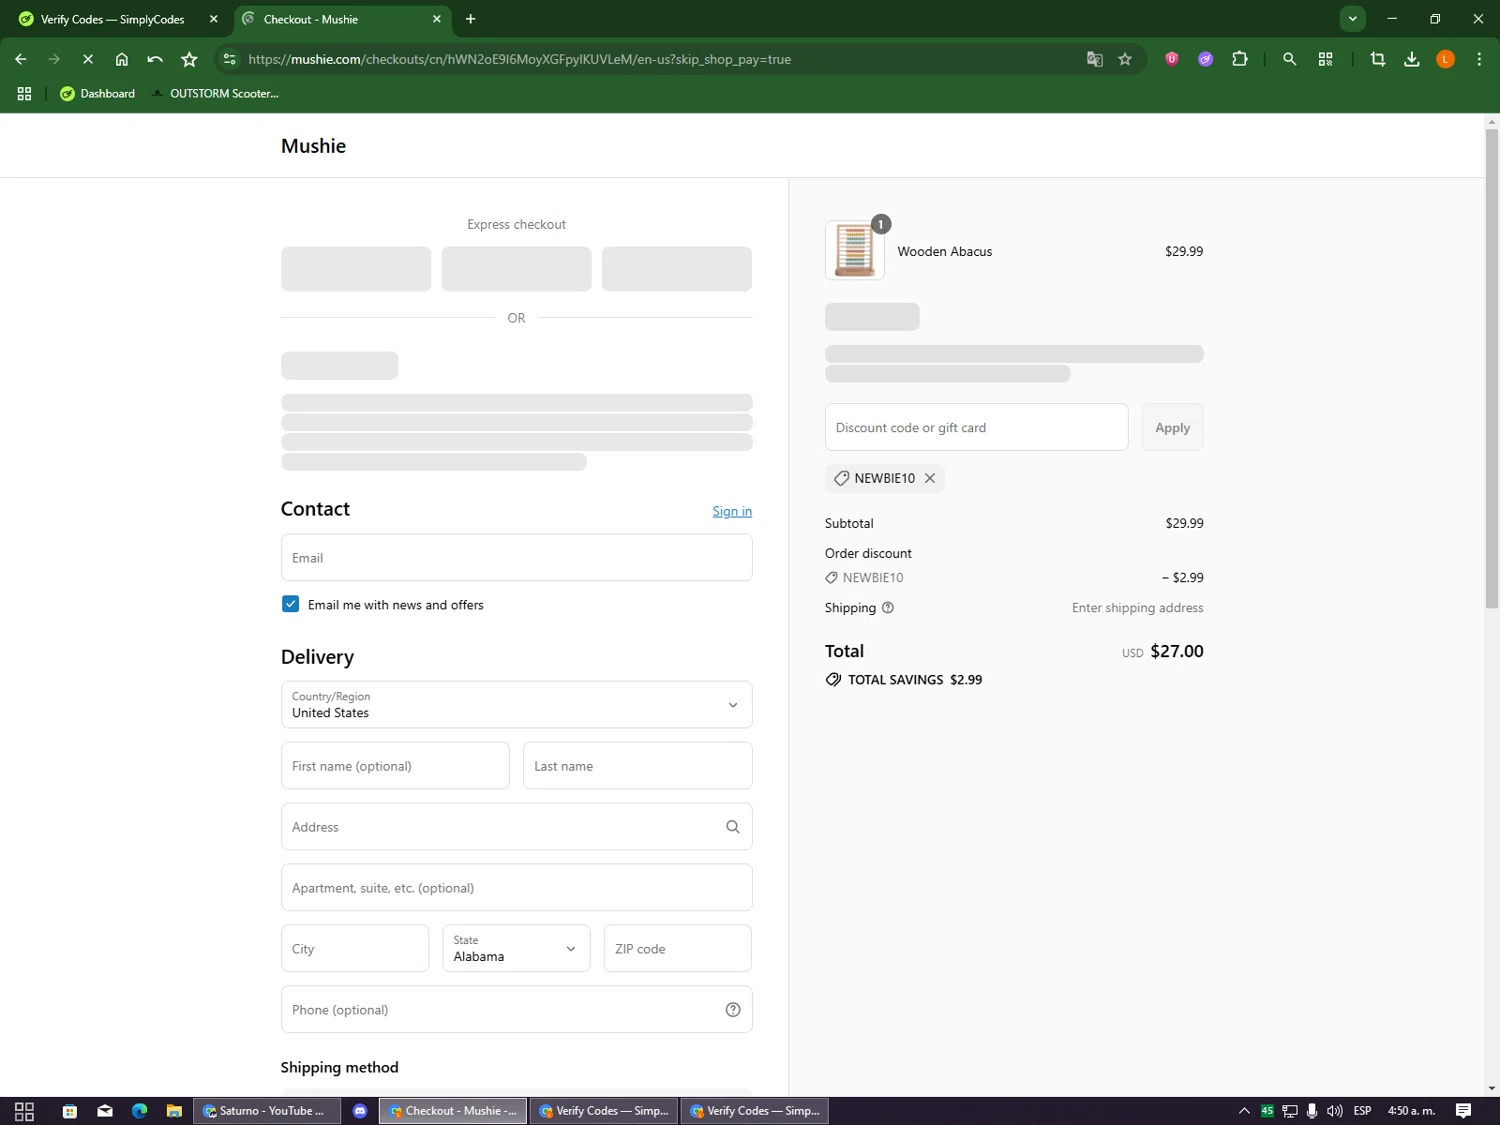Viewport: 1500px width, 1125px height.
Task: Uncheck Email me with news and offers
Action: click(290, 604)
